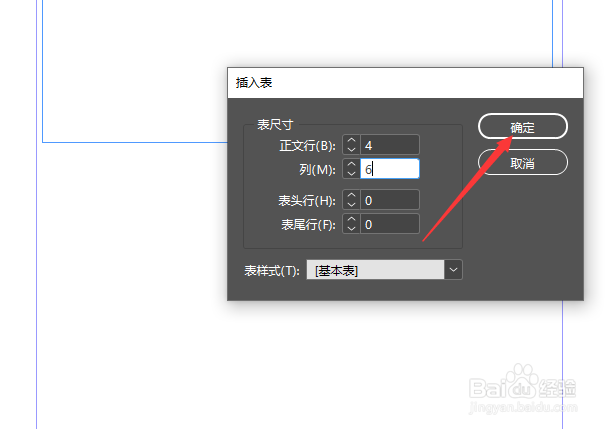Click the 列(M): label
612x429 pixels.
coord(317,169)
